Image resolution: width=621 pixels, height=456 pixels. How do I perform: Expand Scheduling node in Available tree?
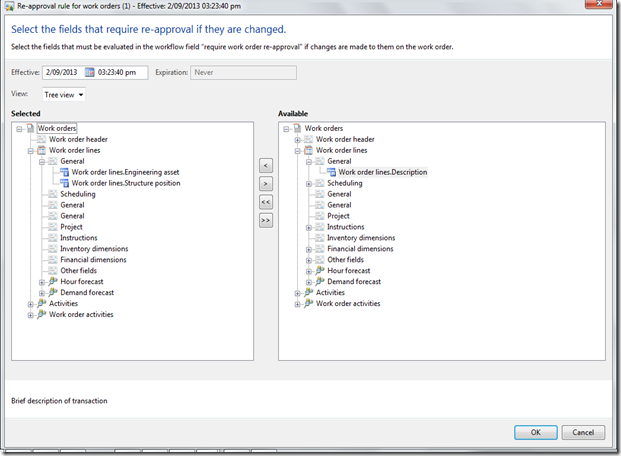pos(309,183)
